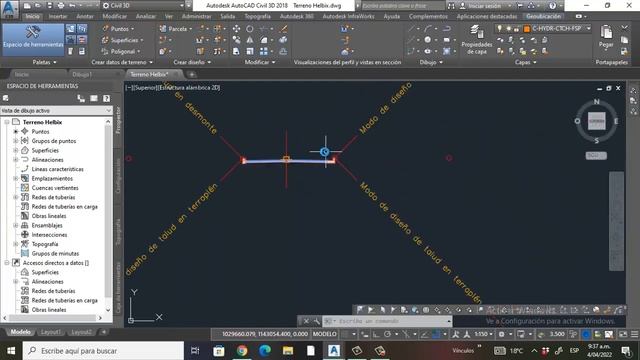The height and width of the screenshot is (360, 640).
Task: Toggle hardware acceleration blue circle icon
Action: 586,334
